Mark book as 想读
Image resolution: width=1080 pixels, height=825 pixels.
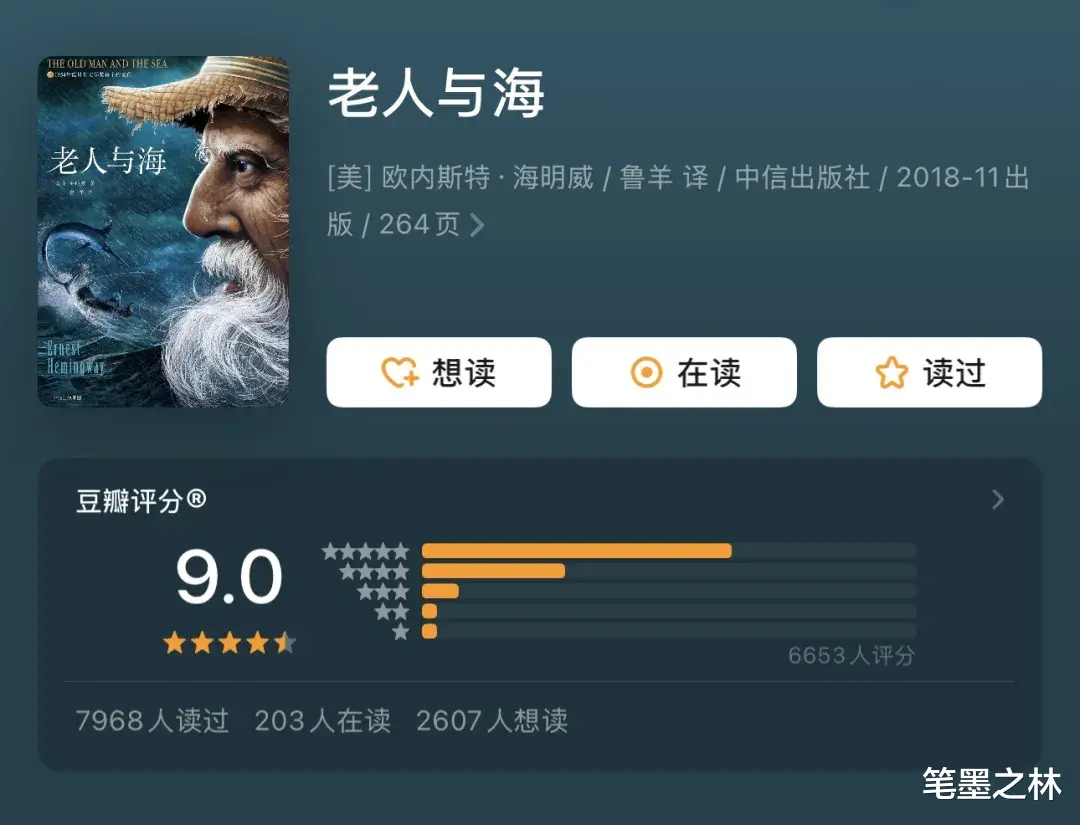point(439,373)
